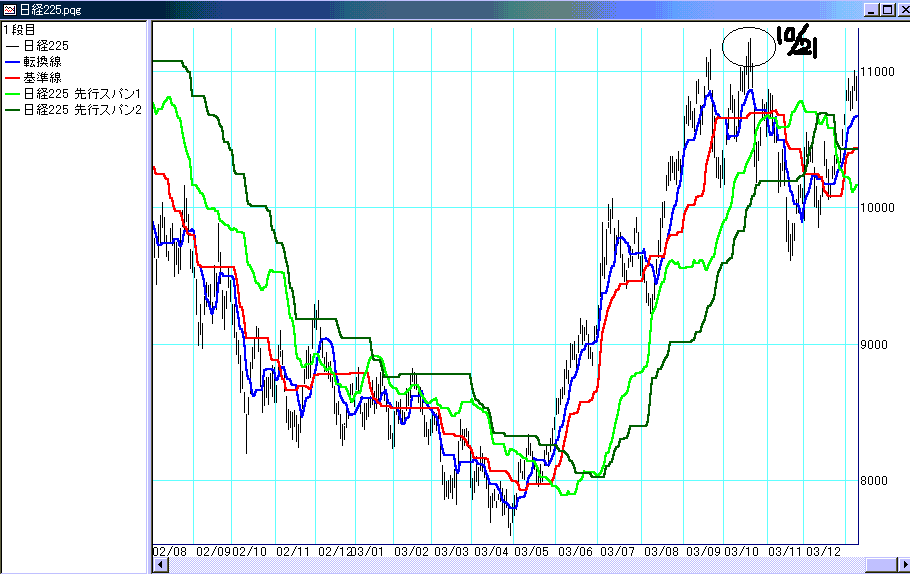Close the 日経225.pgg chart window
This screenshot has height=574, width=910.
tap(899, 9)
